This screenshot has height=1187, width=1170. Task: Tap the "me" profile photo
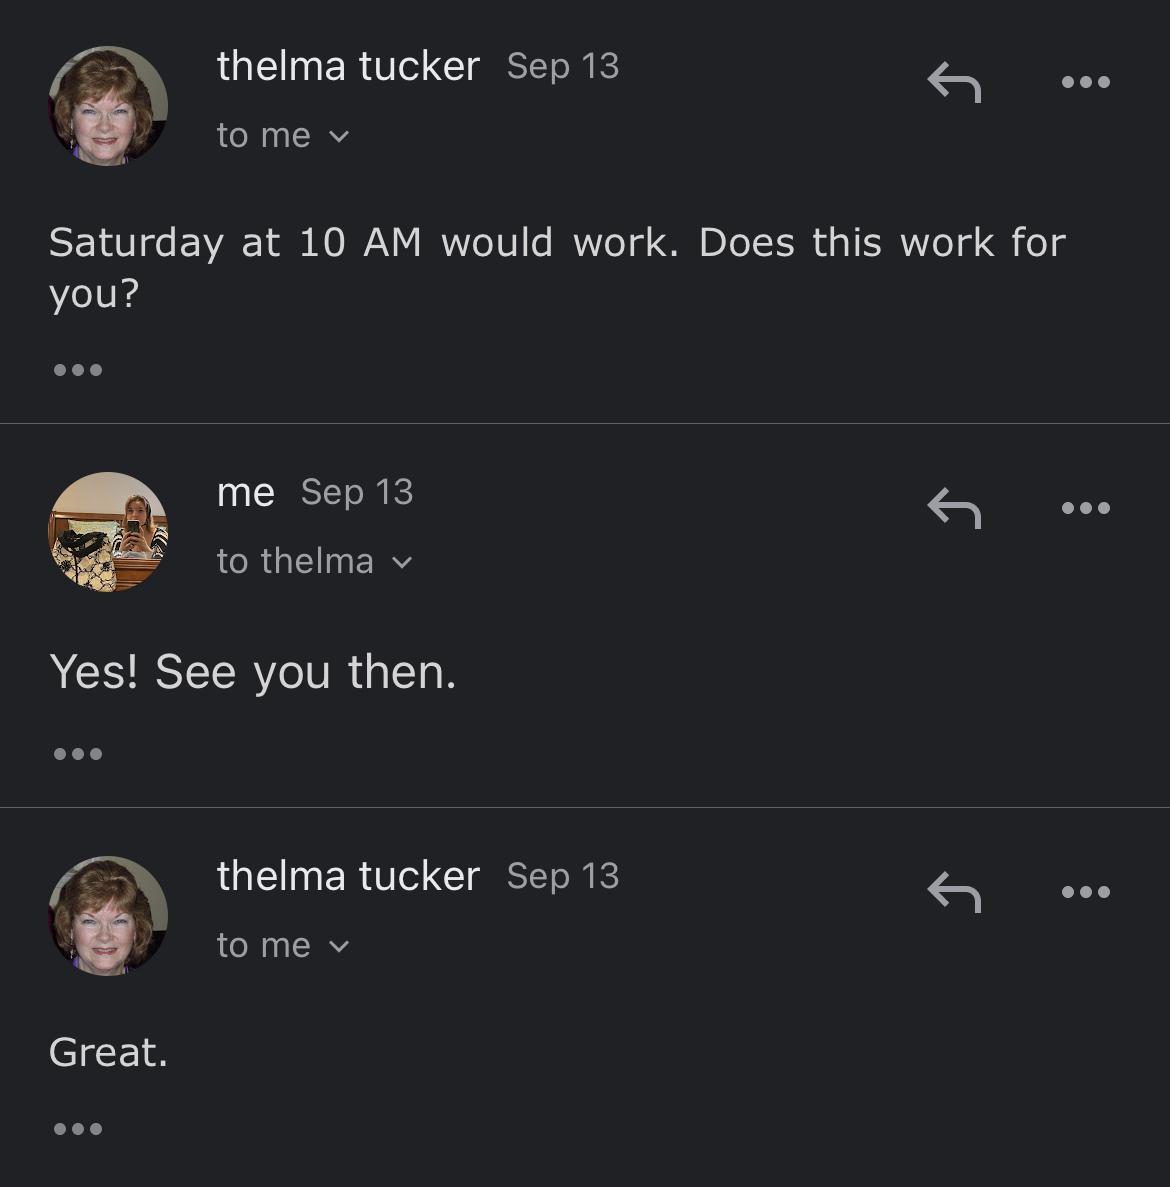point(108,532)
